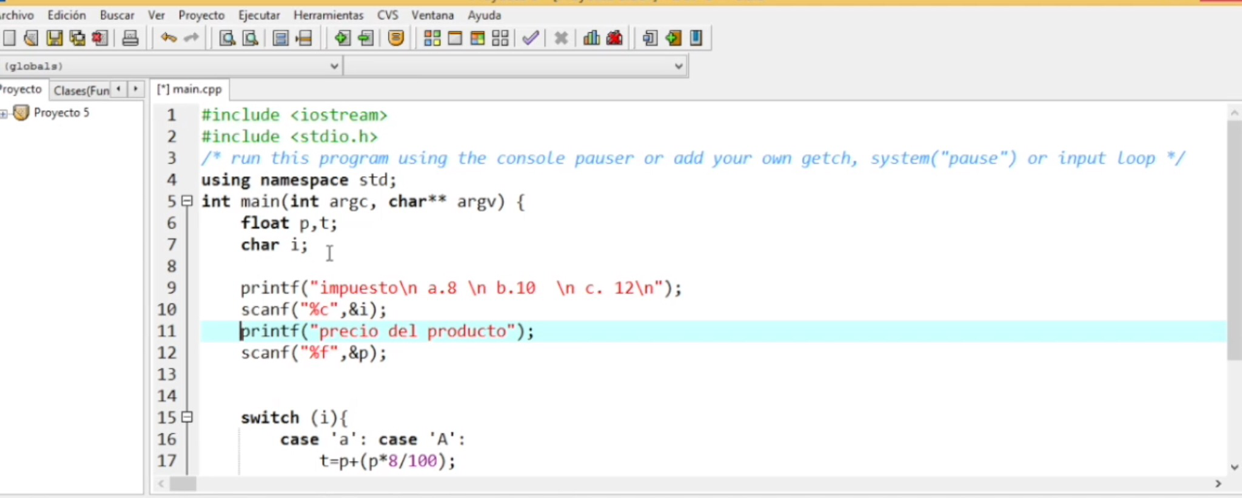The height and width of the screenshot is (498, 1242).
Task: Open Find with magnifier toolbar icon
Action: (227, 38)
